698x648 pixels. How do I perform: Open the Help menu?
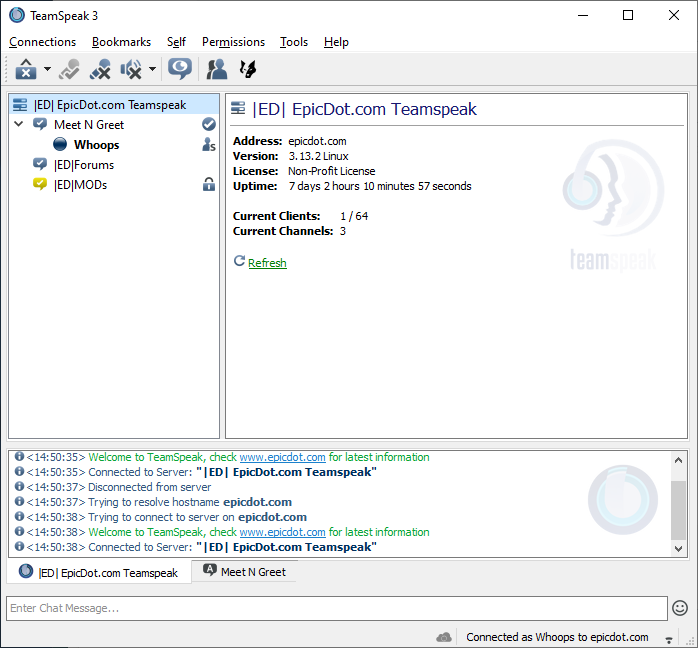click(x=336, y=42)
